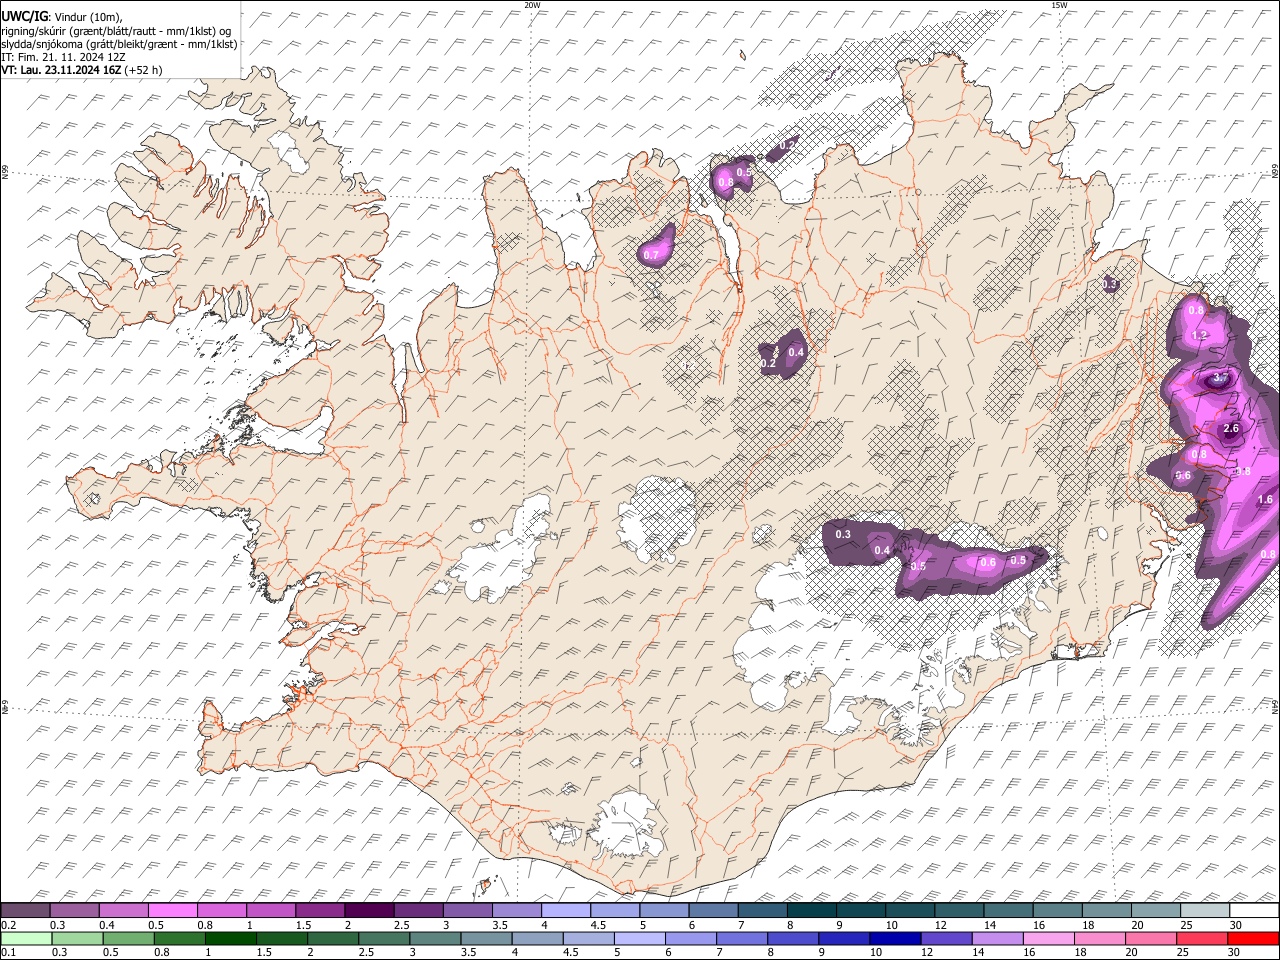Pick bright pink snow swatch between 0.5 and 0.8
The image size is (1280, 960).
pyautogui.click(x=173, y=911)
